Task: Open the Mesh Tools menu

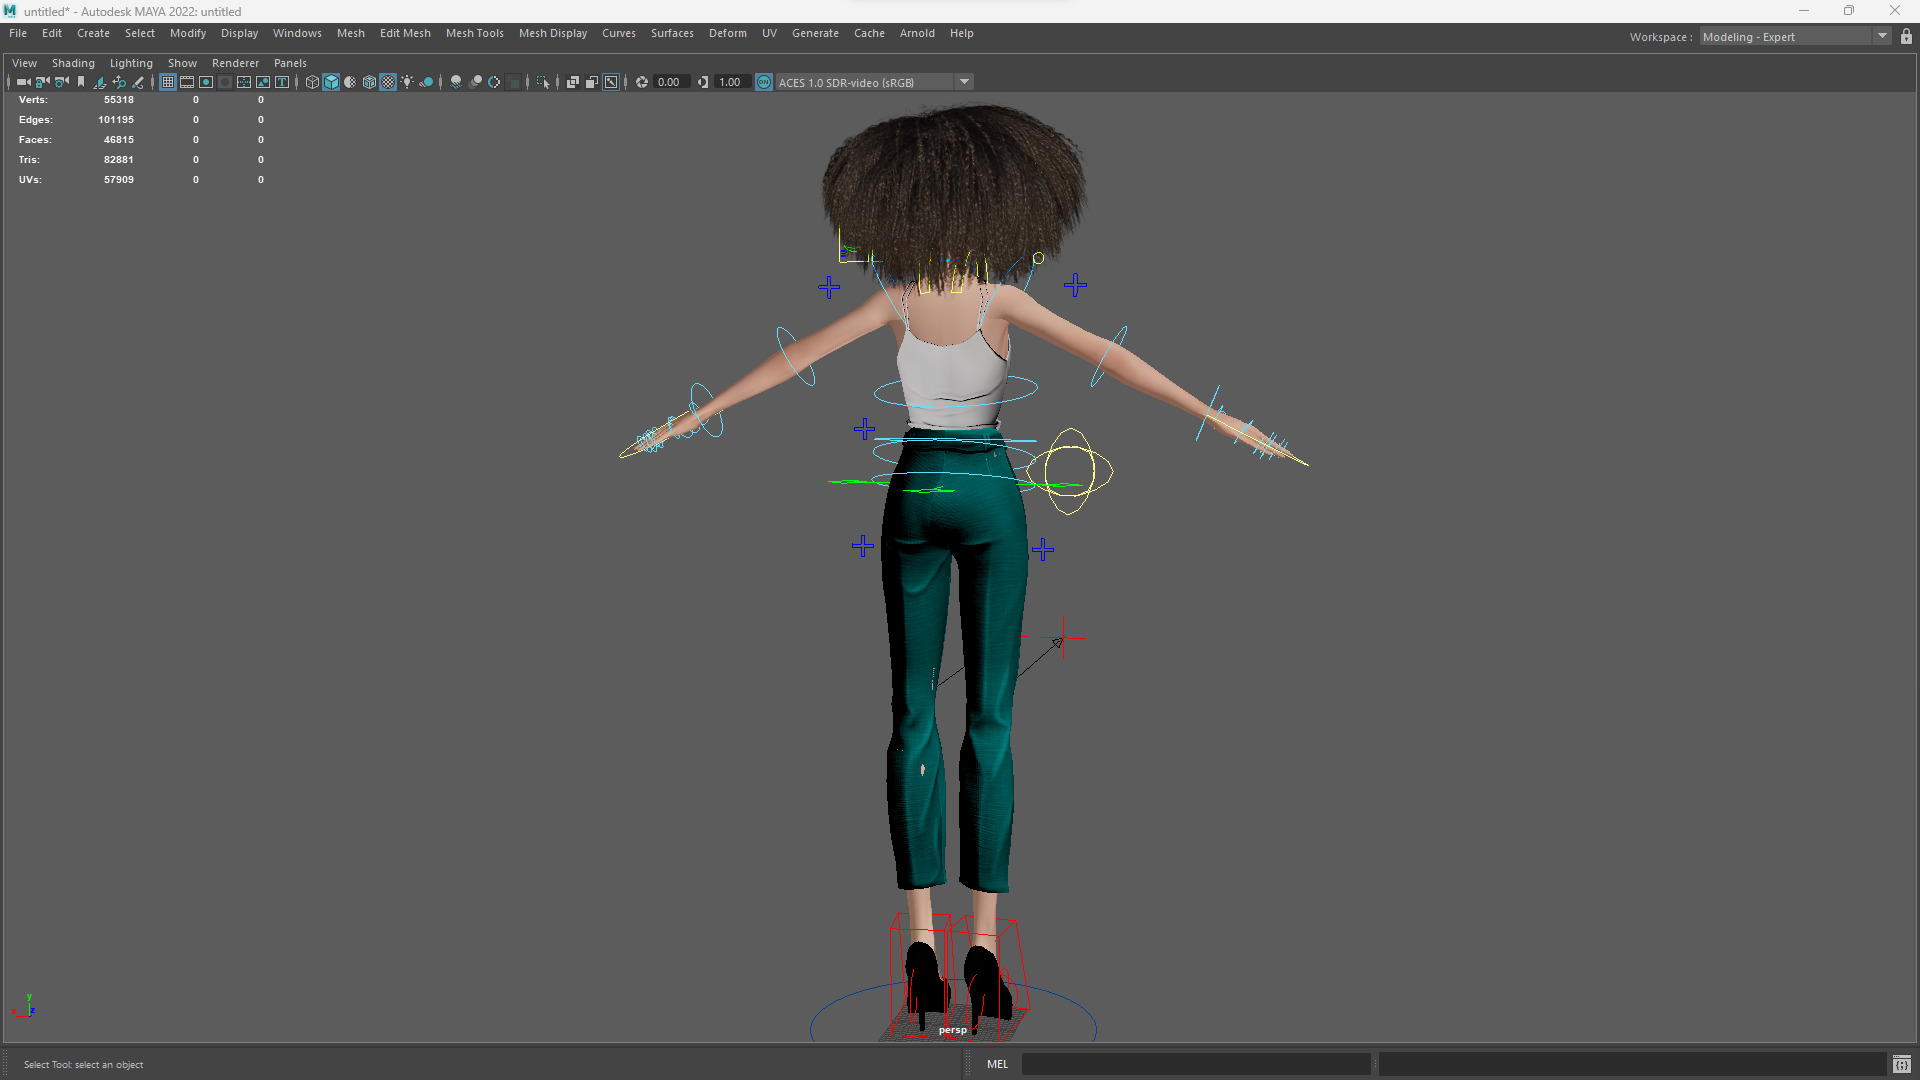Action: click(x=474, y=33)
